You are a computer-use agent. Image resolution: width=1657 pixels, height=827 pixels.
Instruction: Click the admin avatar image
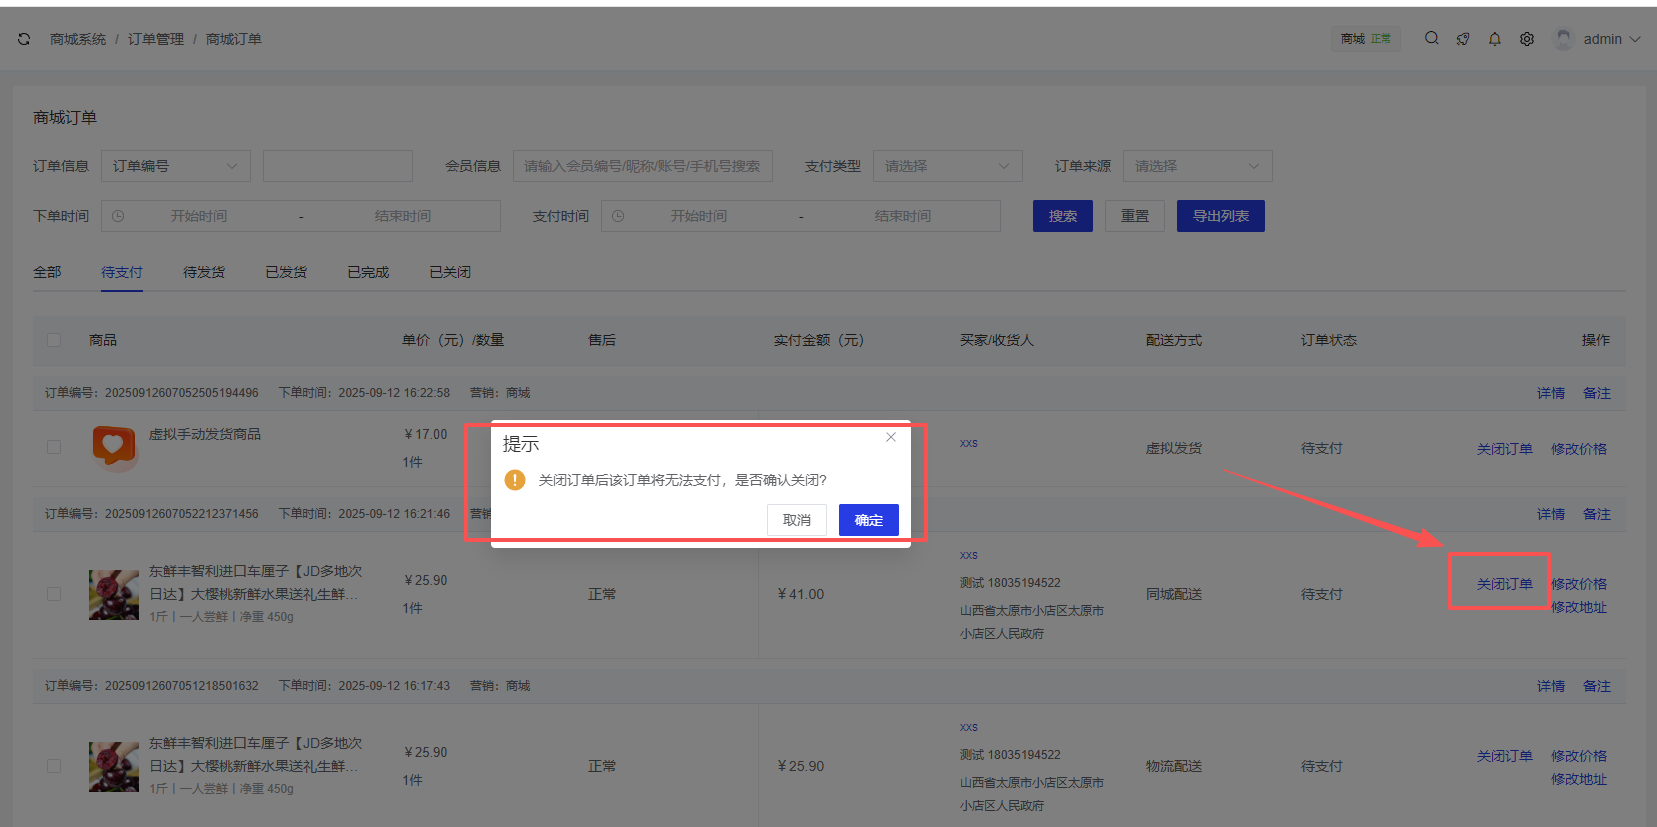coord(1563,39)
